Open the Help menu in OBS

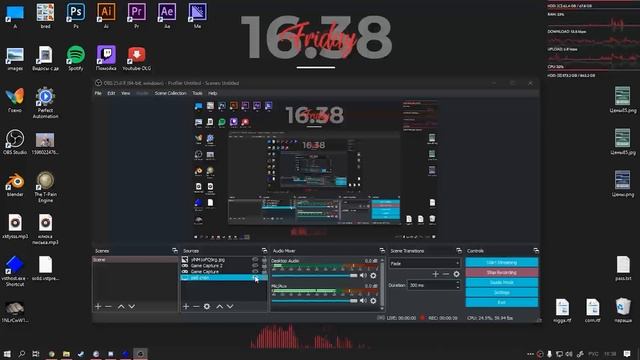point(213,93)
